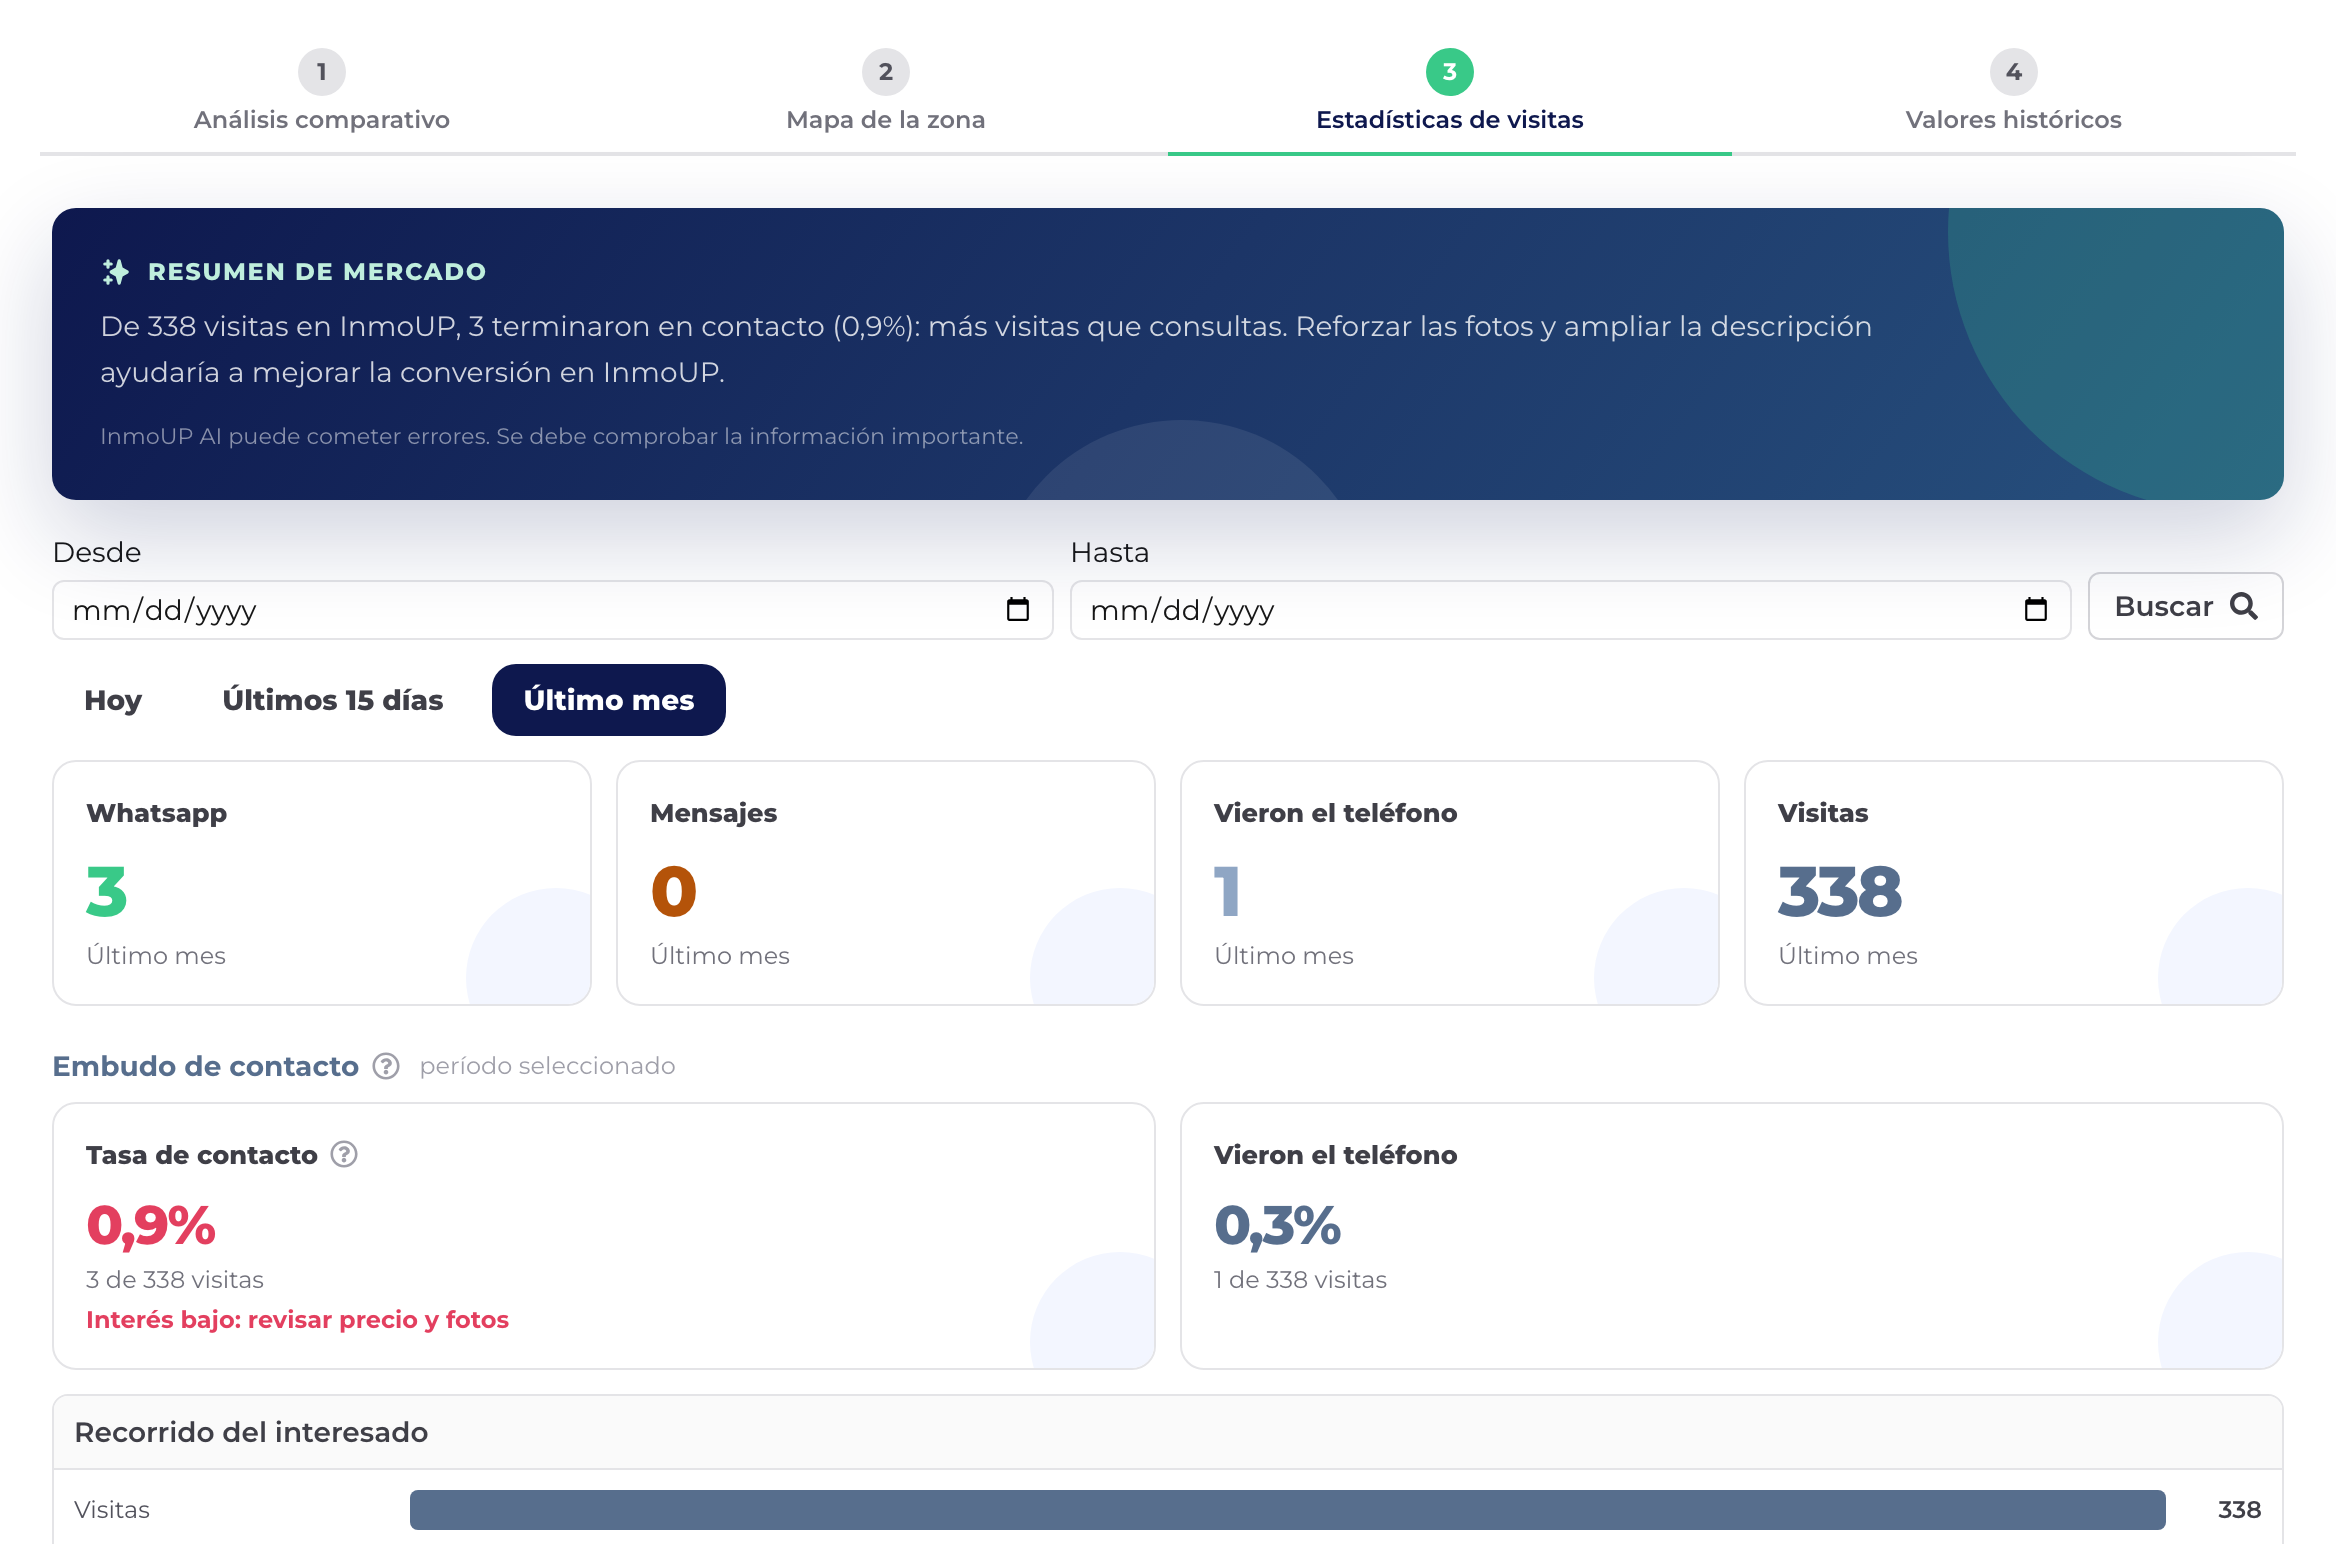Click the Mensajes stat card value 0

[674, 891]
